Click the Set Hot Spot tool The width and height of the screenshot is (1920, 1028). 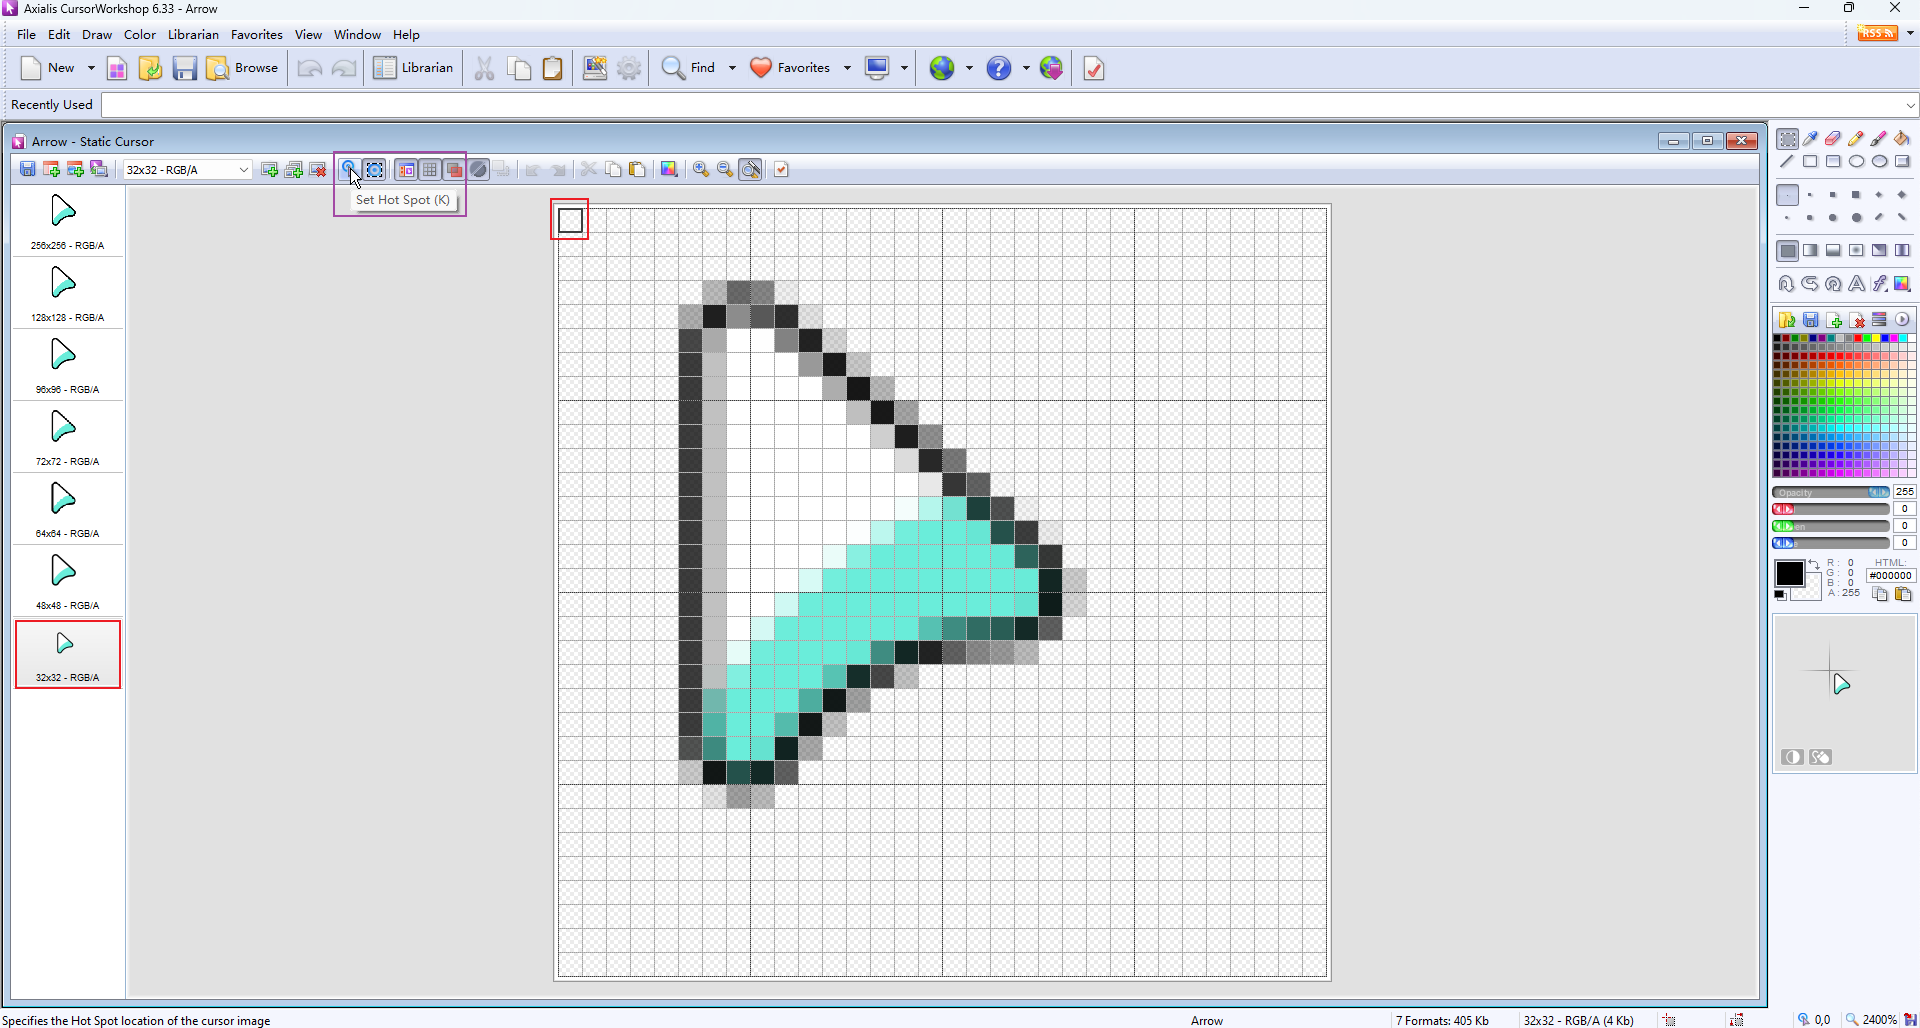pyautogui.click(x=349, y=170)
